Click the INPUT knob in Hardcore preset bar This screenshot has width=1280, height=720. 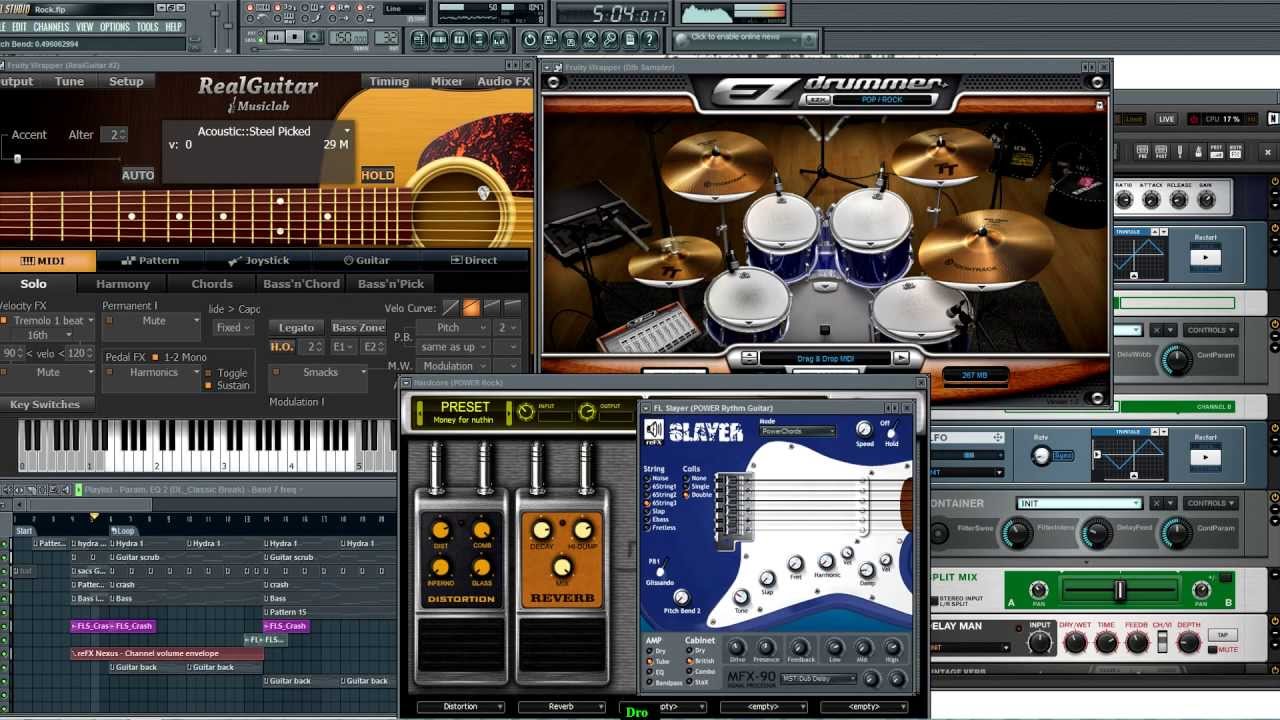coord(526,412)
